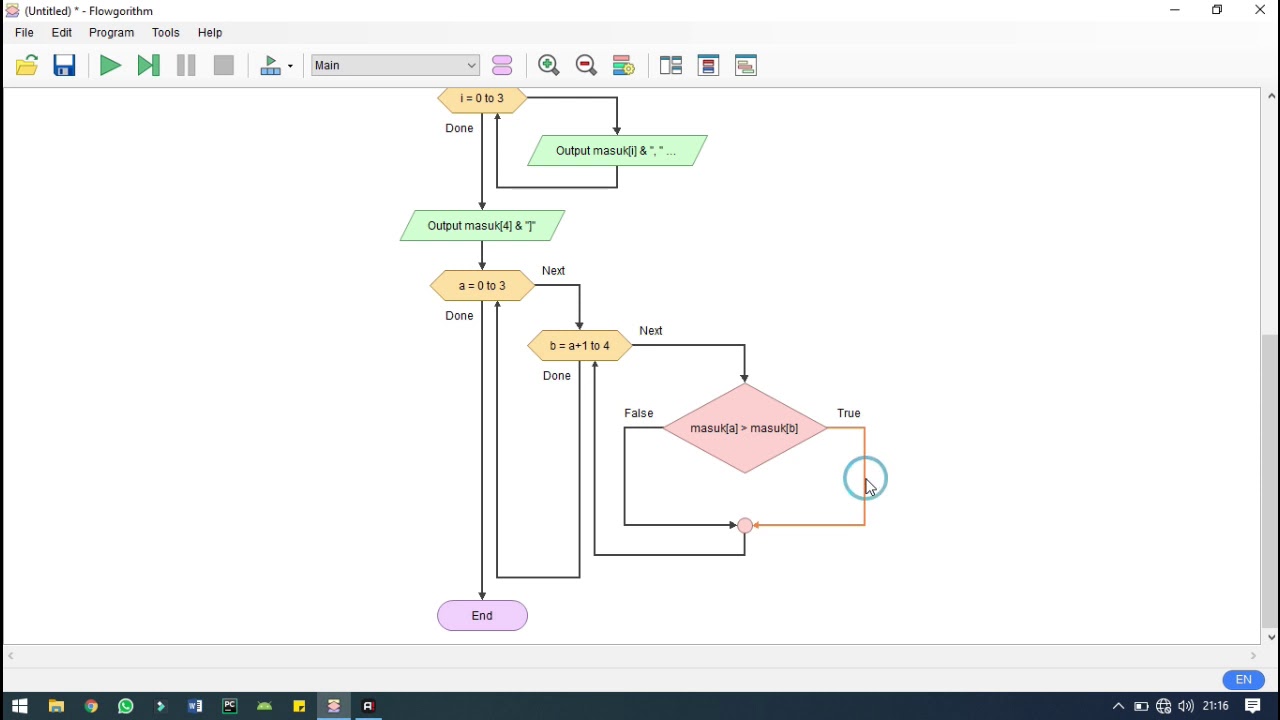The width and height of the screenshot is (1280, 720).
Task: Open the network tray icon
Action: coord(1163,706)
